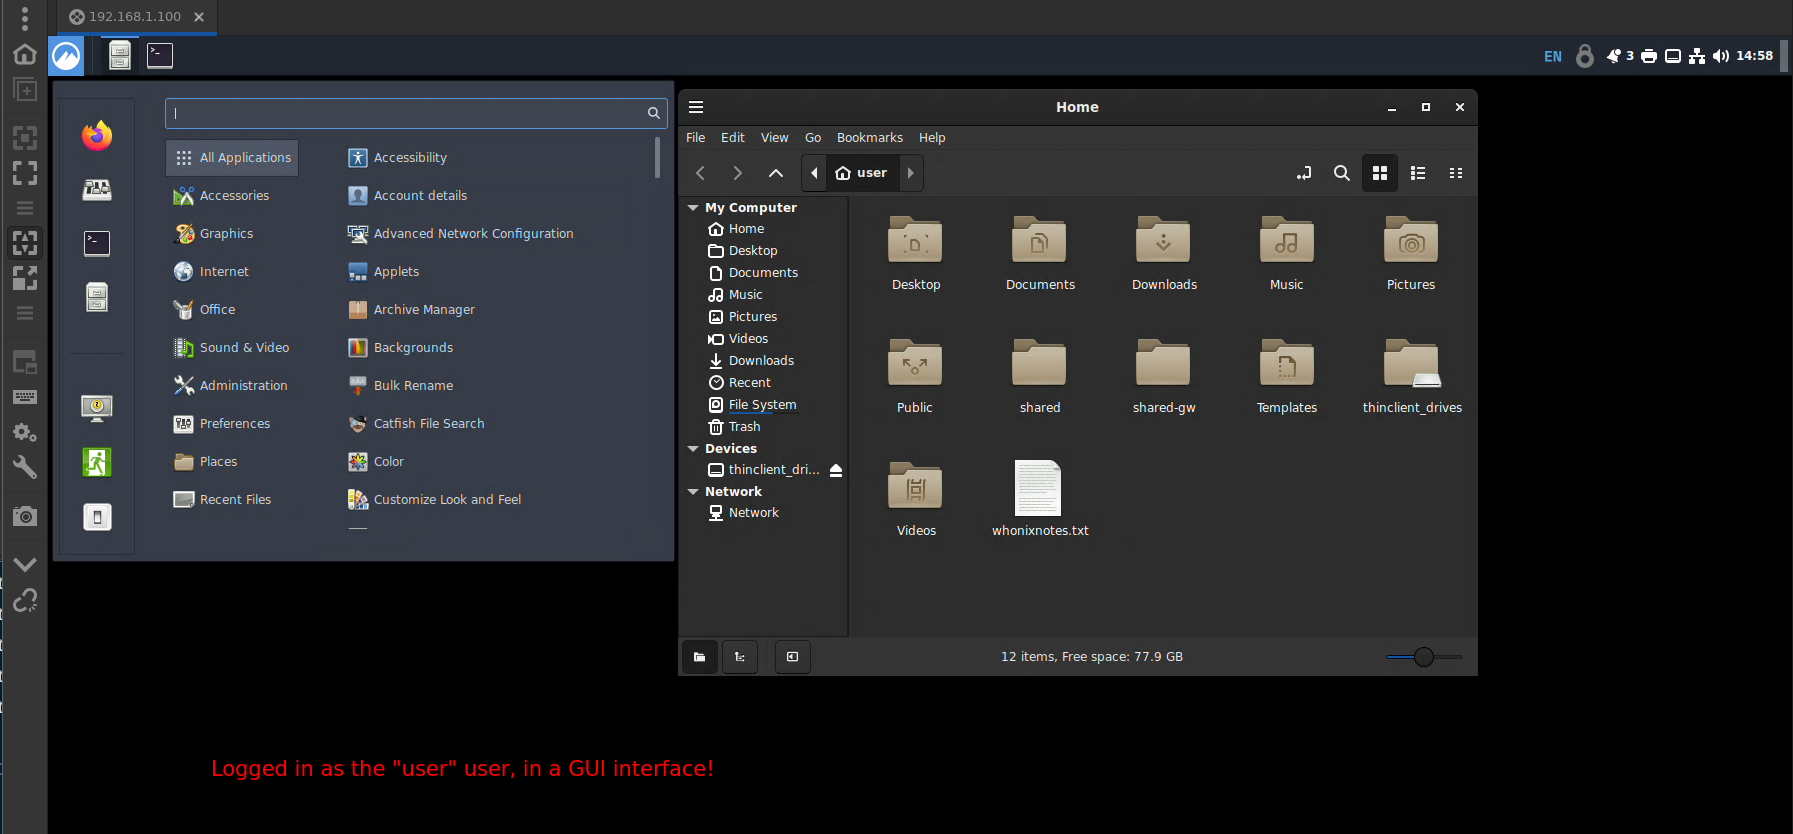Adjust the icon zoom slider
Screen dimensions: 1793x834
[1424, 657]
